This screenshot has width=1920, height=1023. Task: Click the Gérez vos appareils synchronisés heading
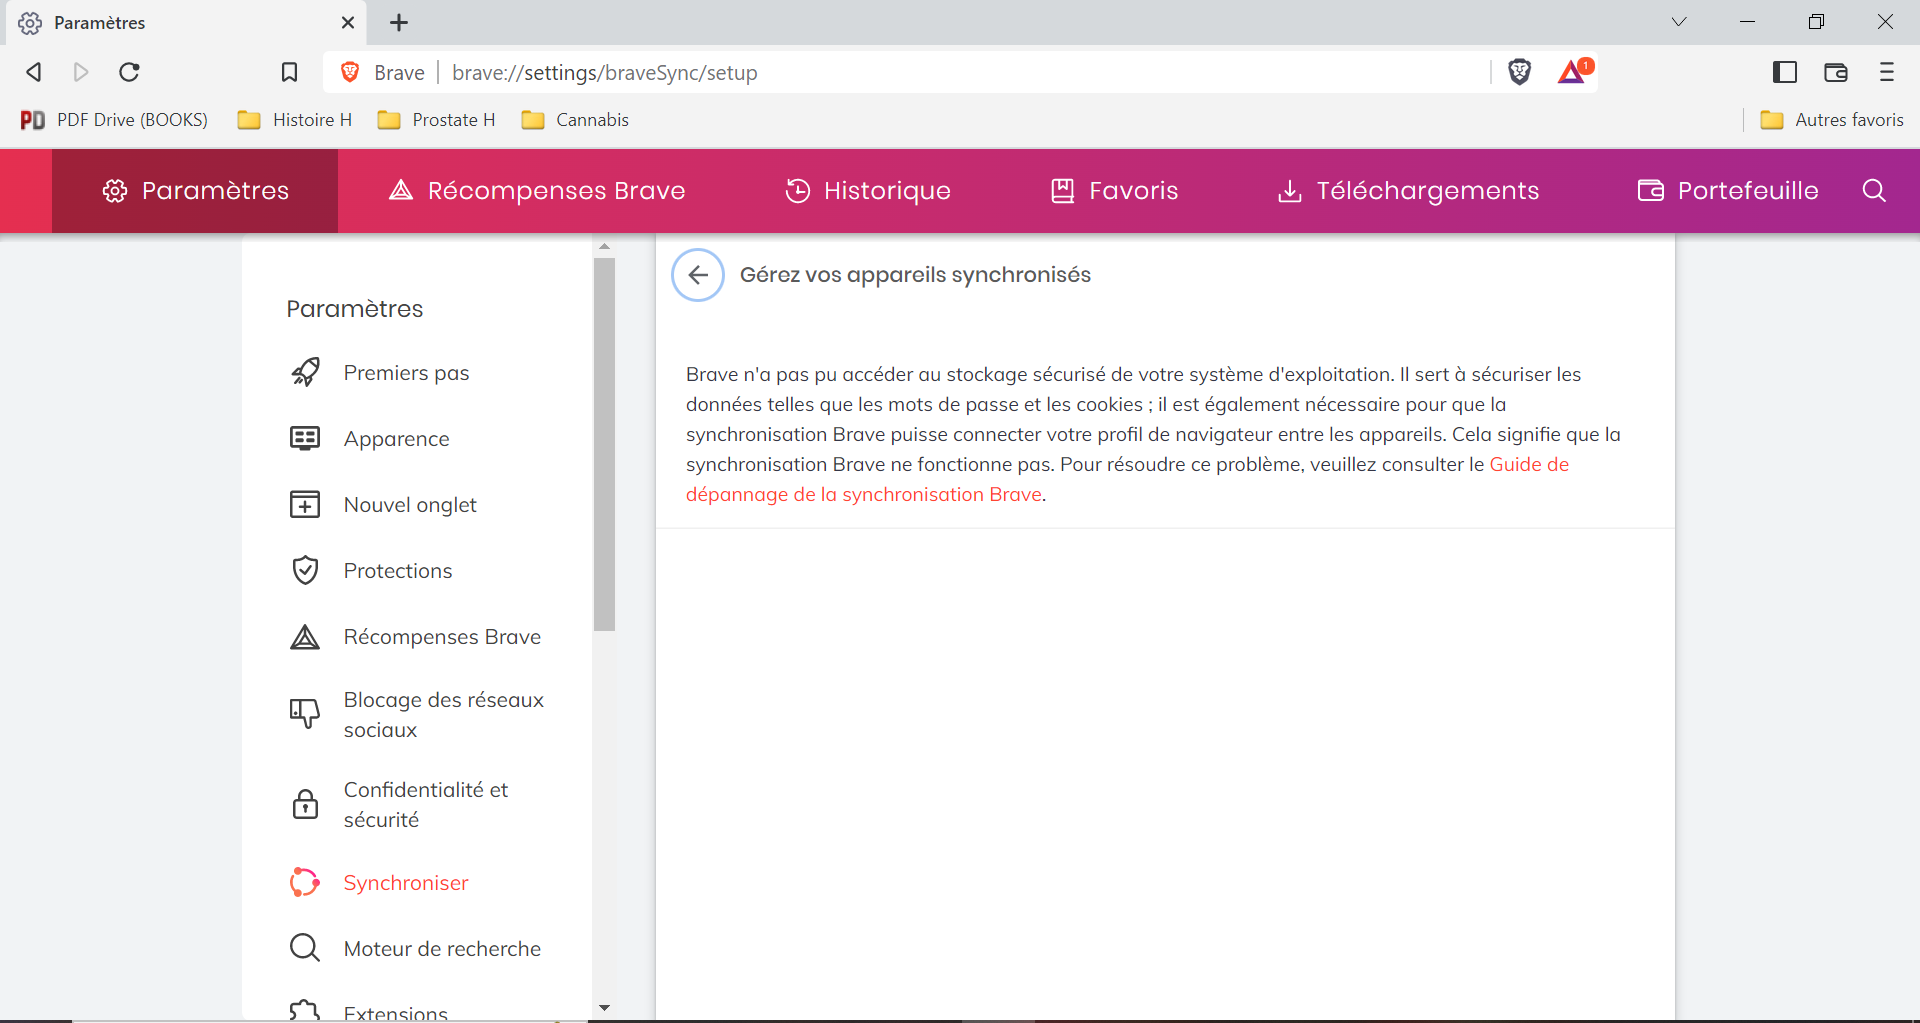coord(915,275)
